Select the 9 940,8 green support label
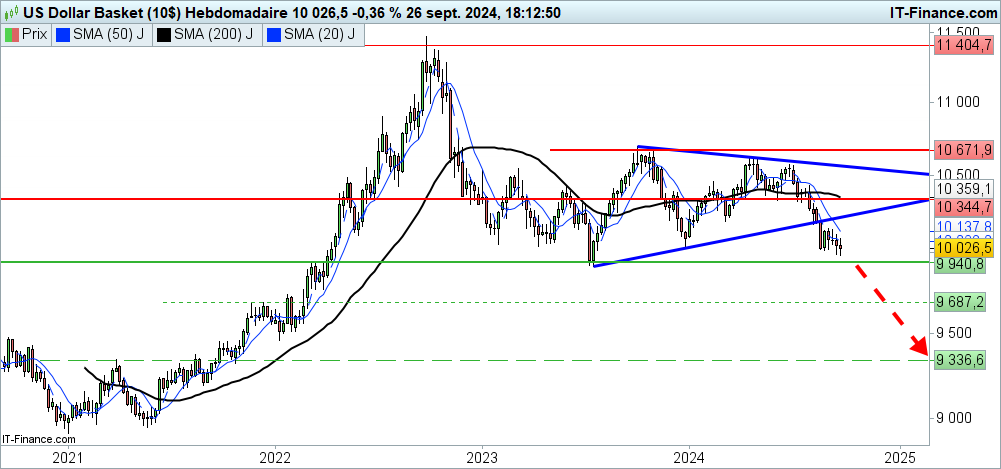This screenshot has height=469, width=1001. (963, 265)
